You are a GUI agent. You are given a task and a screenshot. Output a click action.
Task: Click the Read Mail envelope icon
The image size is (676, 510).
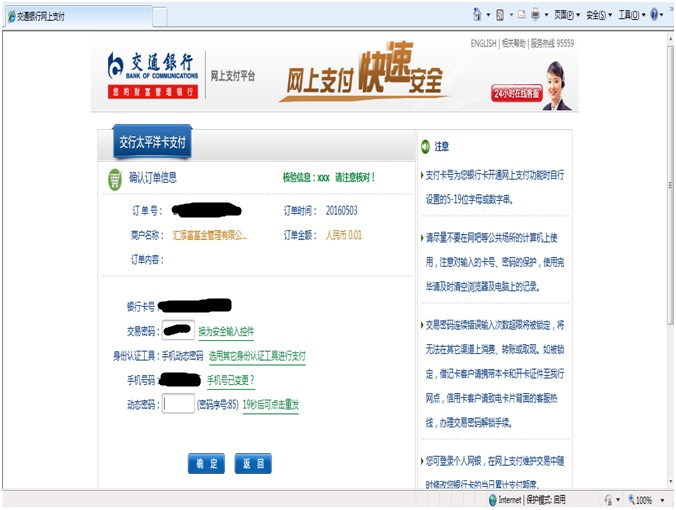click(521, 15)
